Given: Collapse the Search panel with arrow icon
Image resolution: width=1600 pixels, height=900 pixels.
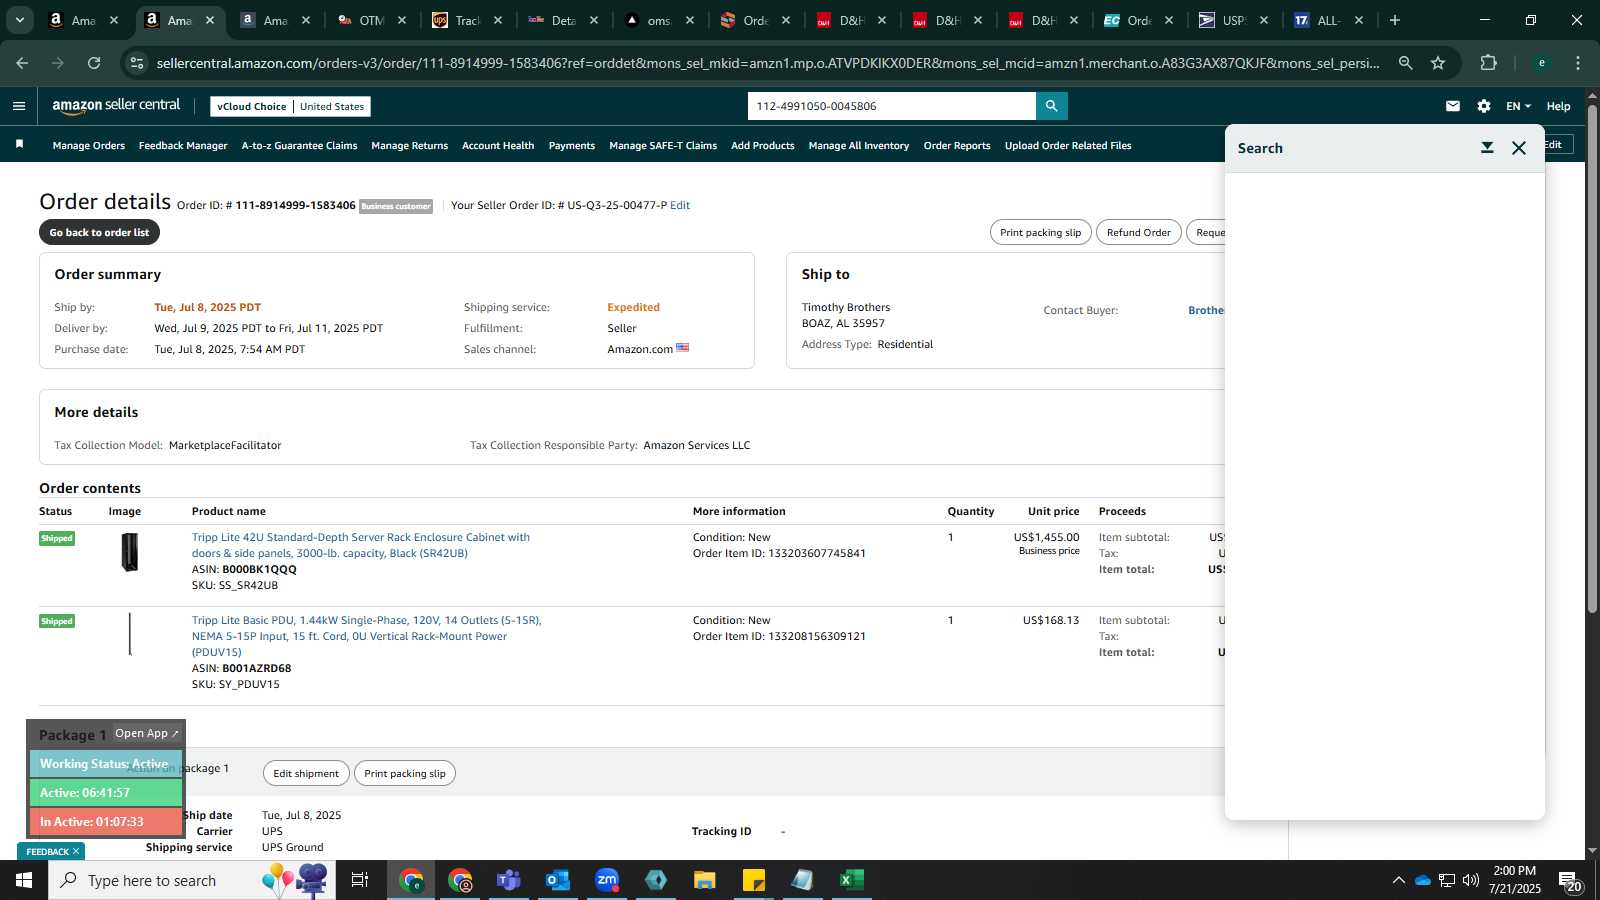Looking at the screenshot, I should pos(1487,148).
